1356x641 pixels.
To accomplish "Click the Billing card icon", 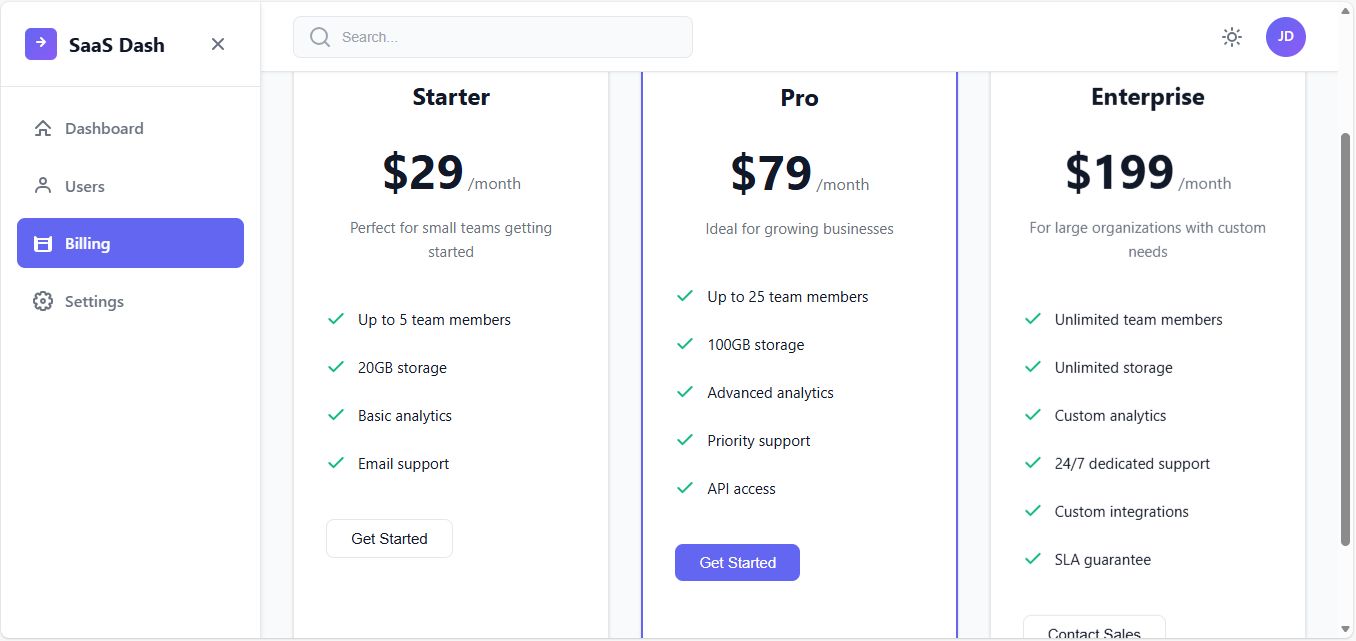I will click(42, 244).
